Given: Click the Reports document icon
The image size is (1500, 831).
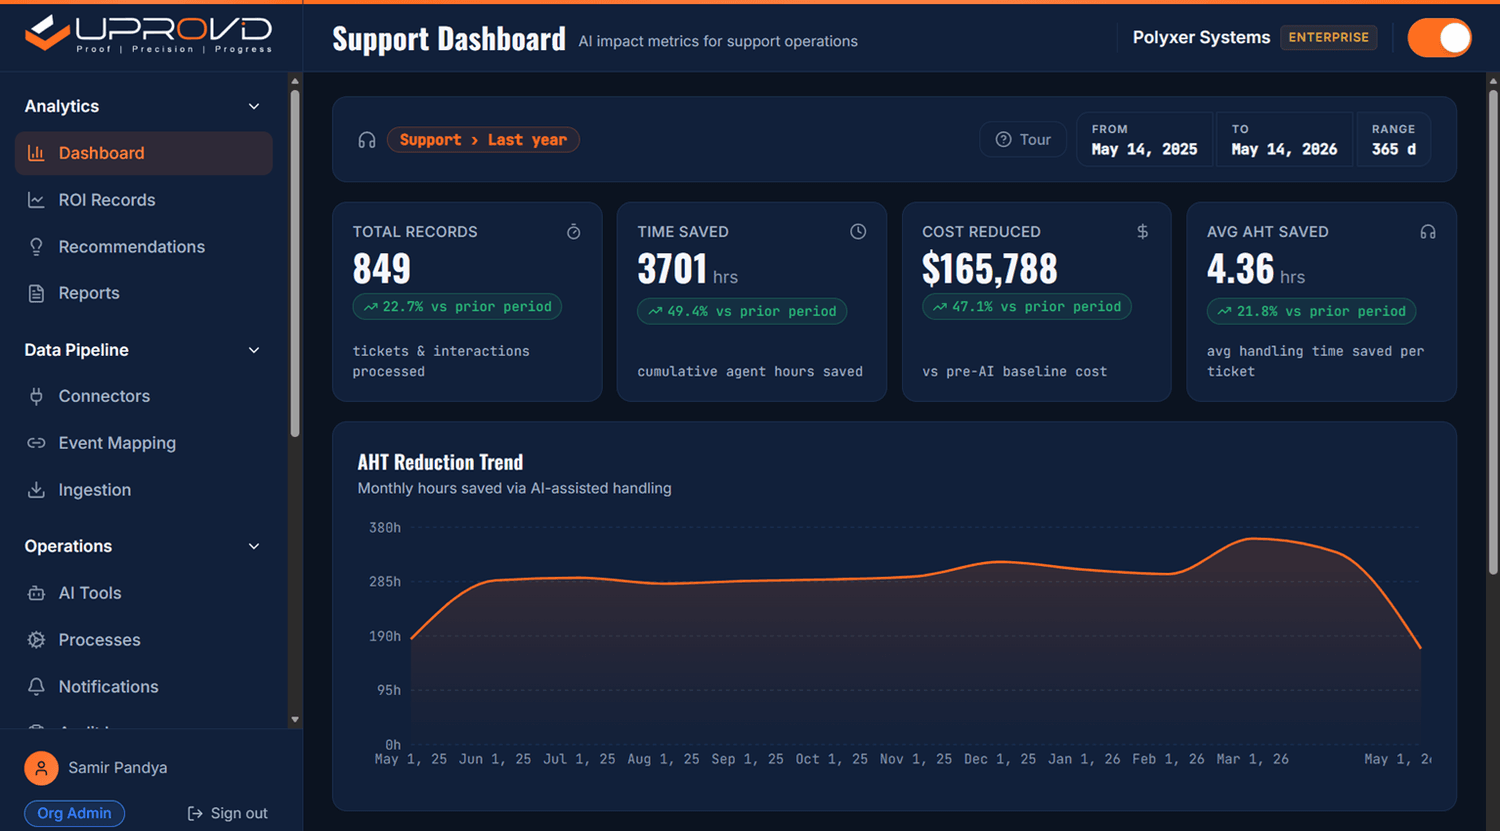Looking at the screenshot, I should pos(36,293).
